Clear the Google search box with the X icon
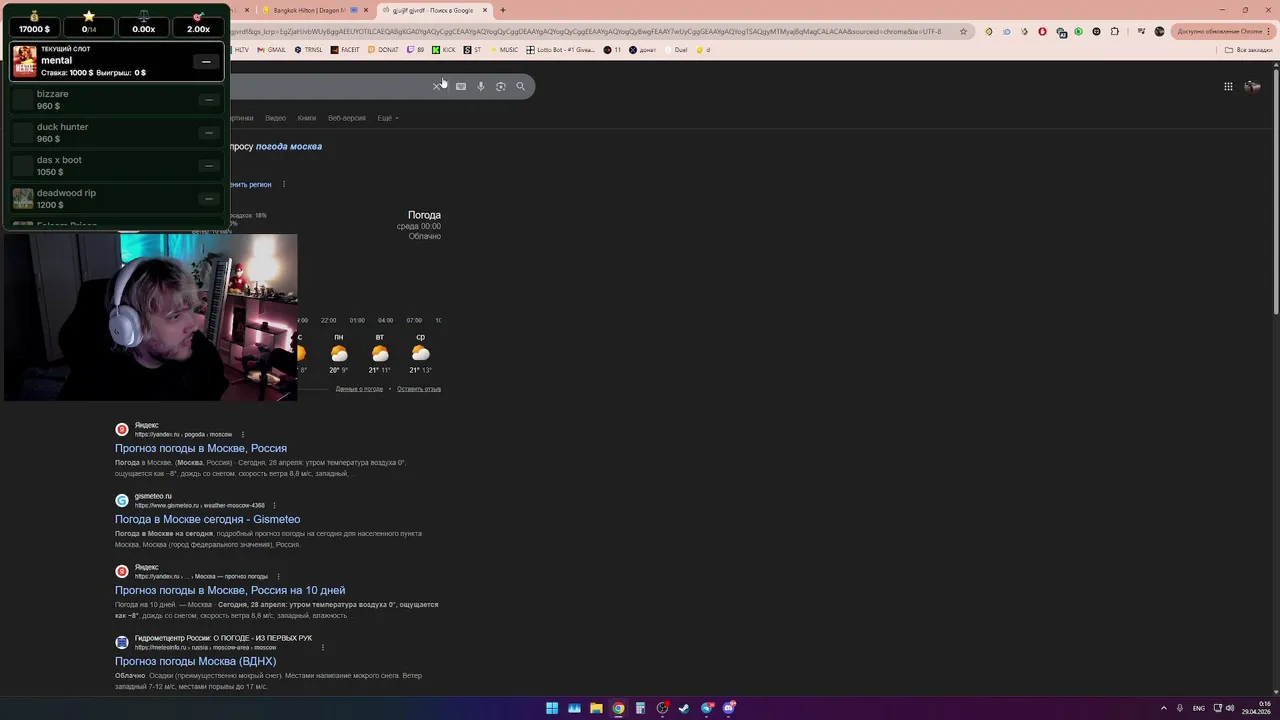Screen dimensions: 1280x720 [436, 87]
